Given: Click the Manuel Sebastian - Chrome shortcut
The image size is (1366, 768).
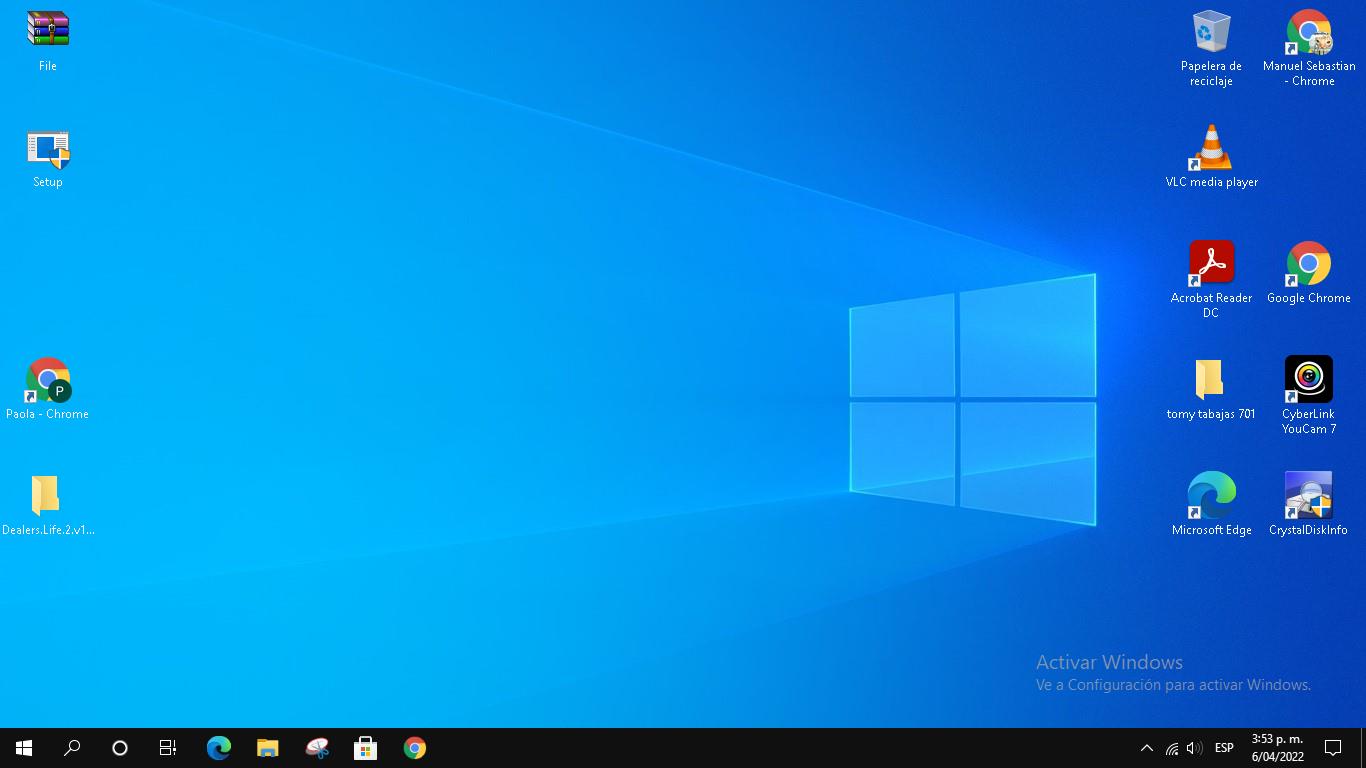Looking at the screenshot, I should (1308, 34).
